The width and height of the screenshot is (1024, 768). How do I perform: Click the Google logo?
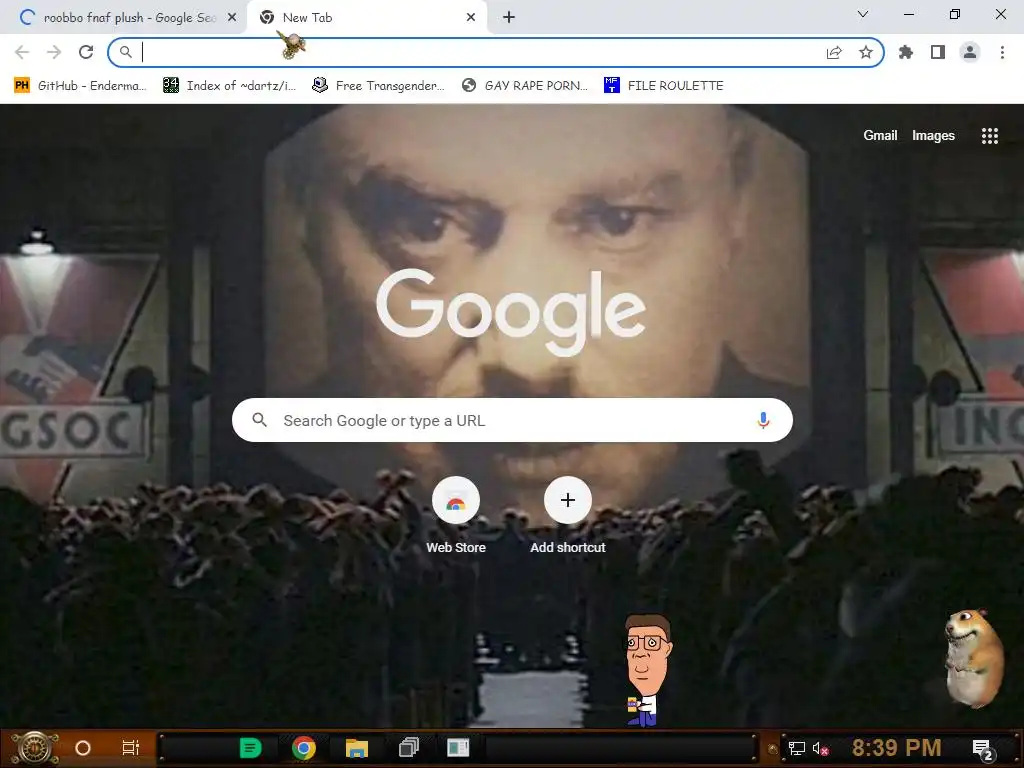511,312
